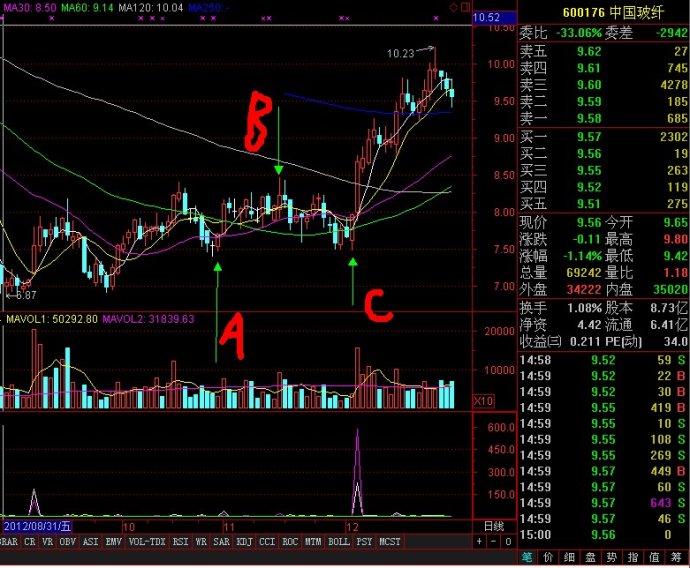Click the 卖三 ask price 9.60
Viewport: 690px width, 568px height.
[x=589, y=85]
